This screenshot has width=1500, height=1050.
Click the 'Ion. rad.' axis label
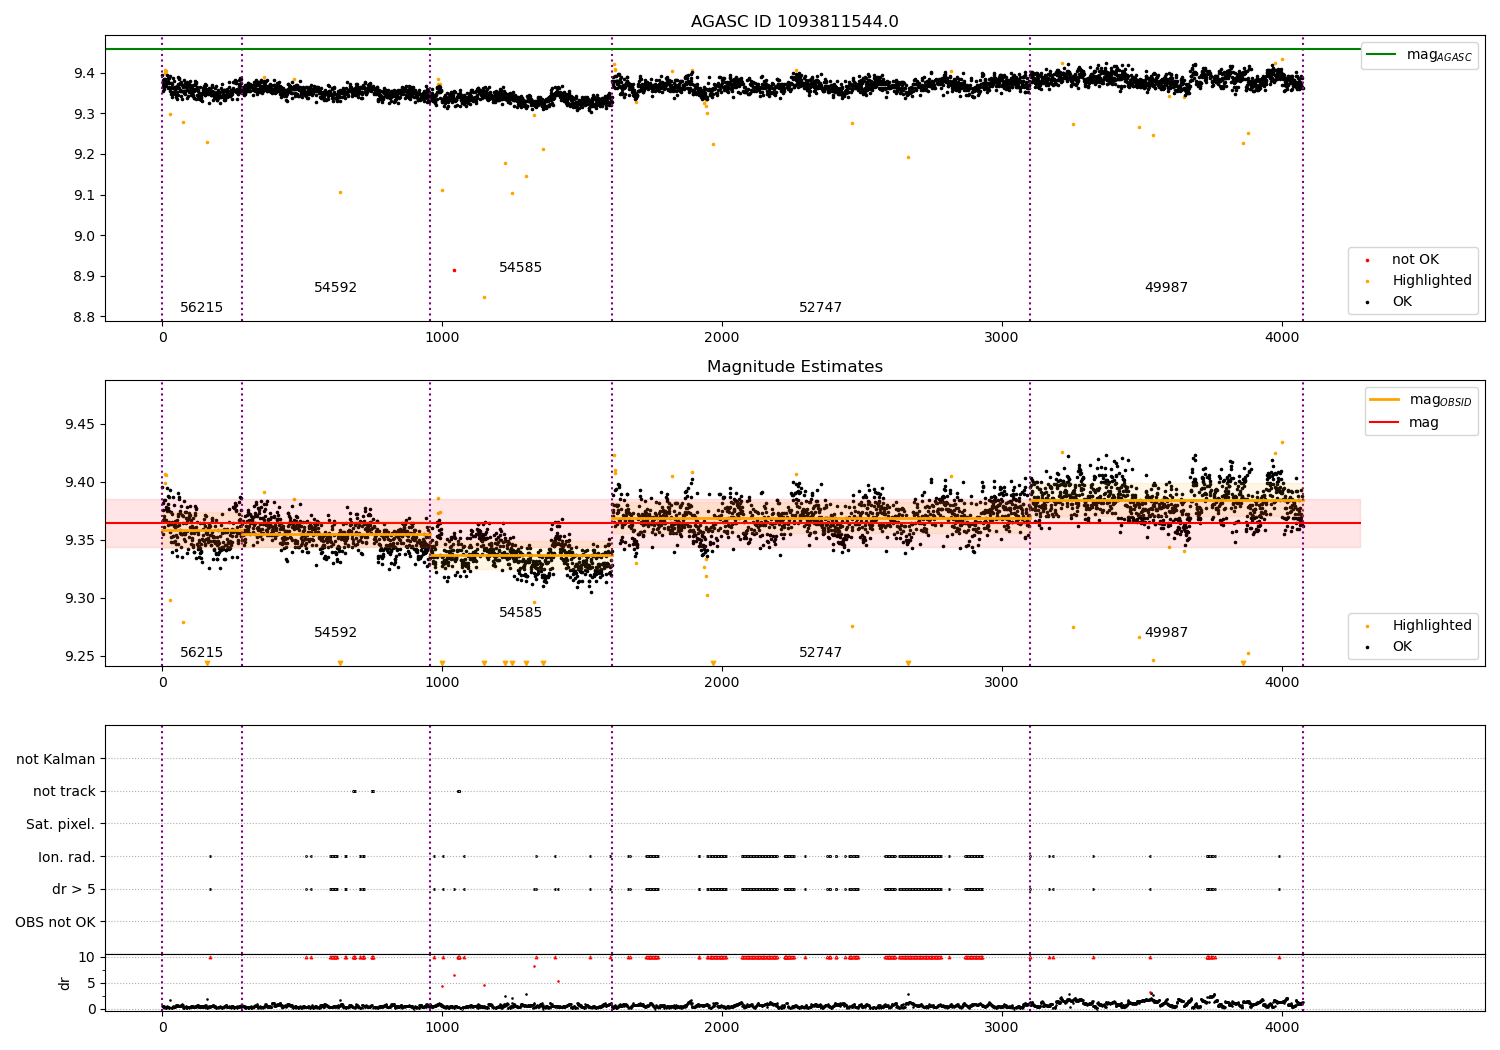point(67,857)
